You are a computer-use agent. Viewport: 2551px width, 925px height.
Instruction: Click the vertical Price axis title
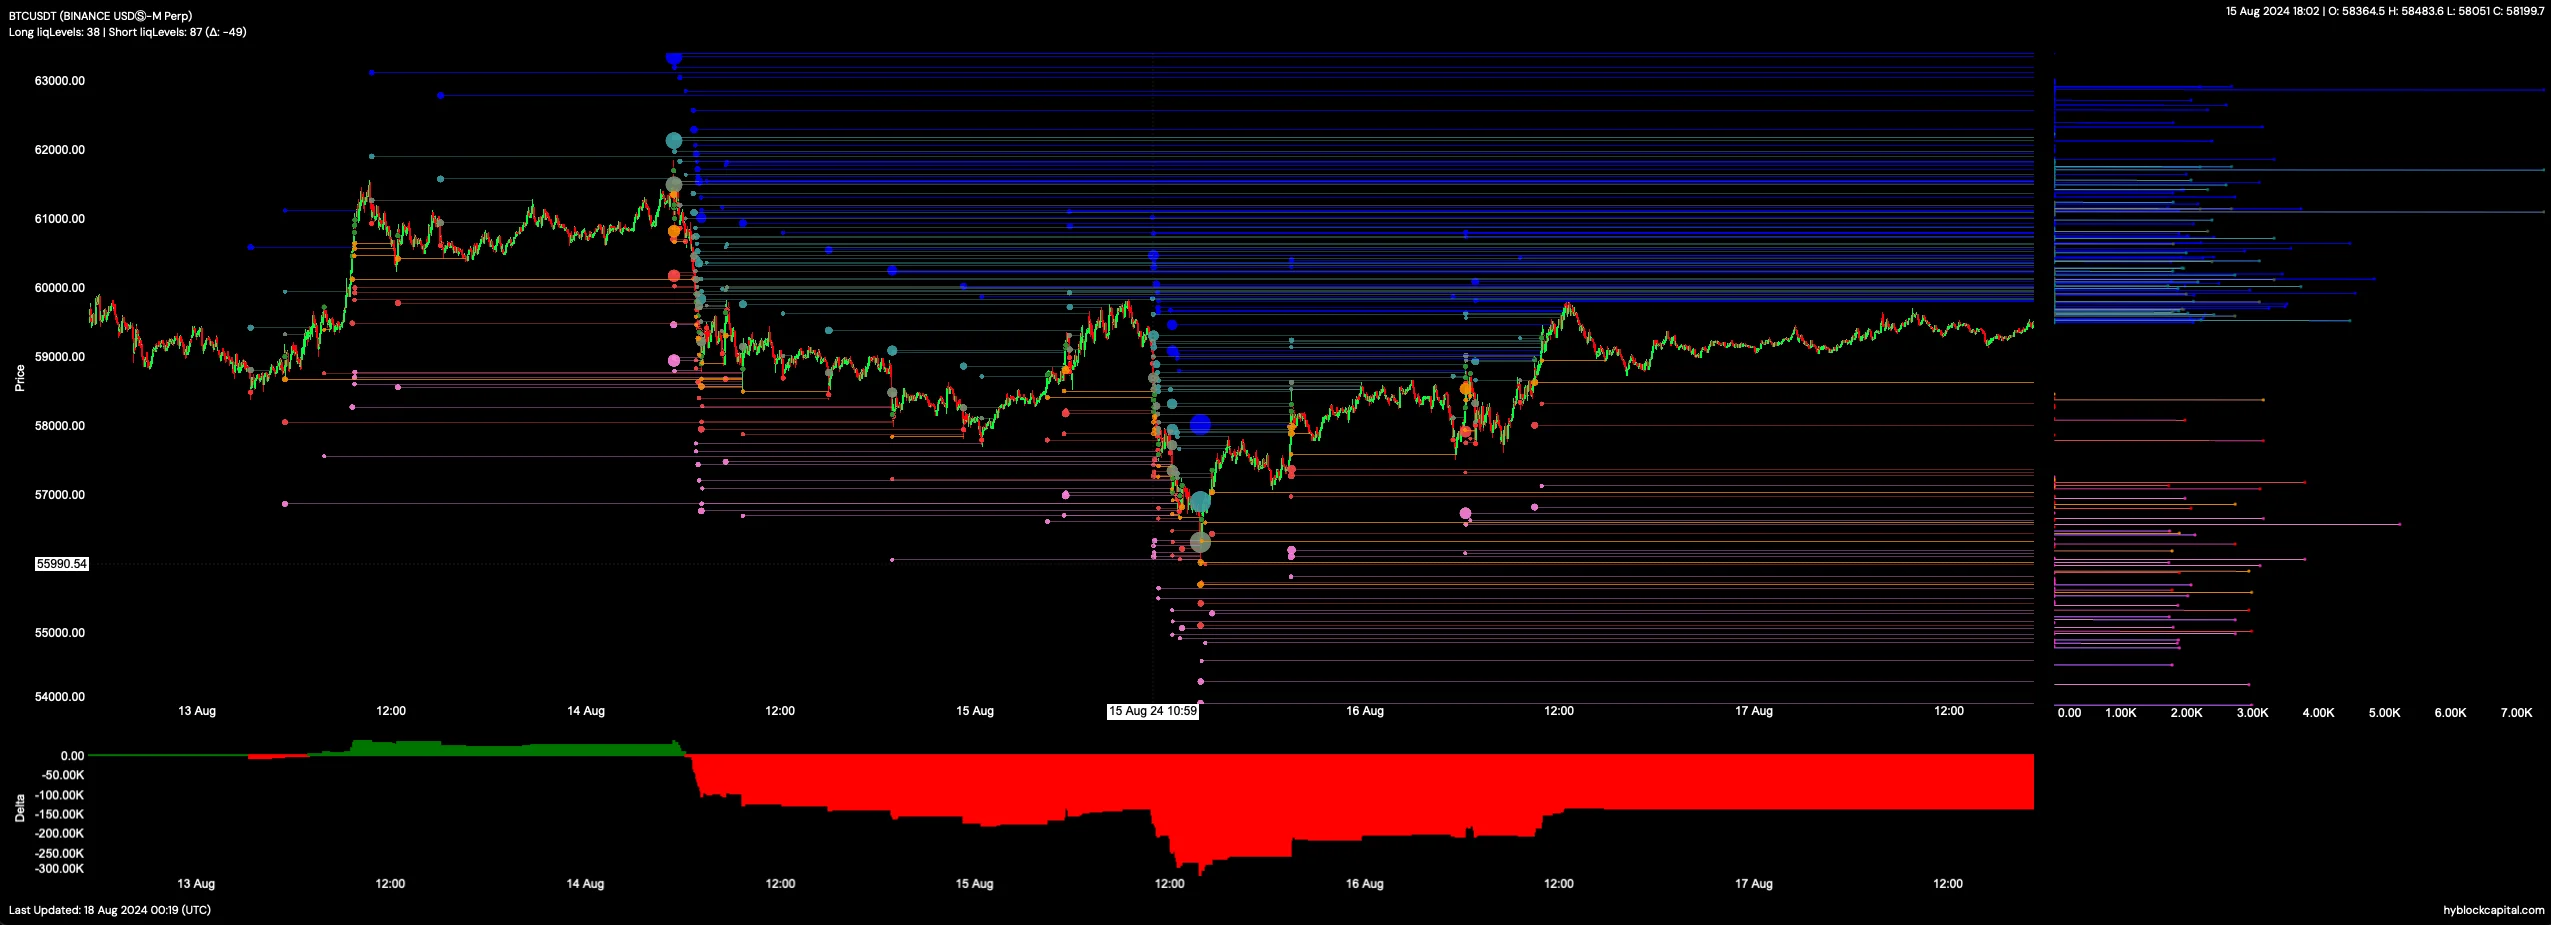point(20,378)
